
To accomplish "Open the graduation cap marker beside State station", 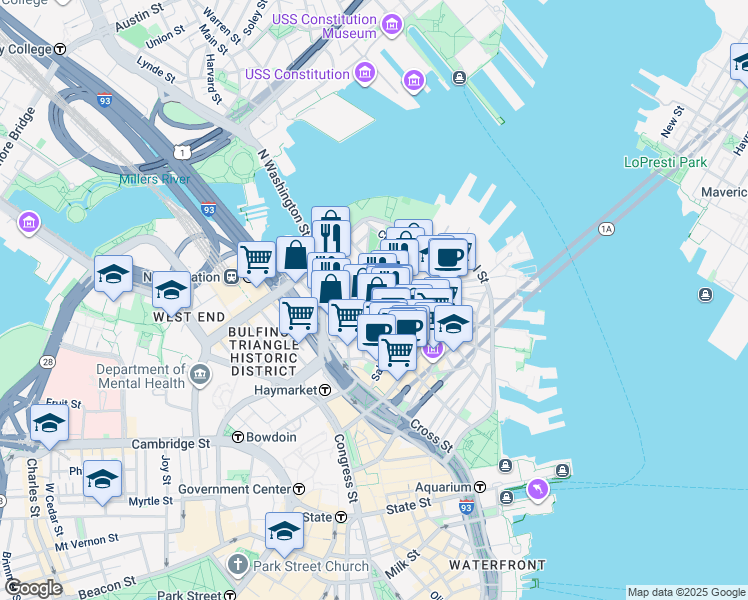I will (x=284, y=532).
